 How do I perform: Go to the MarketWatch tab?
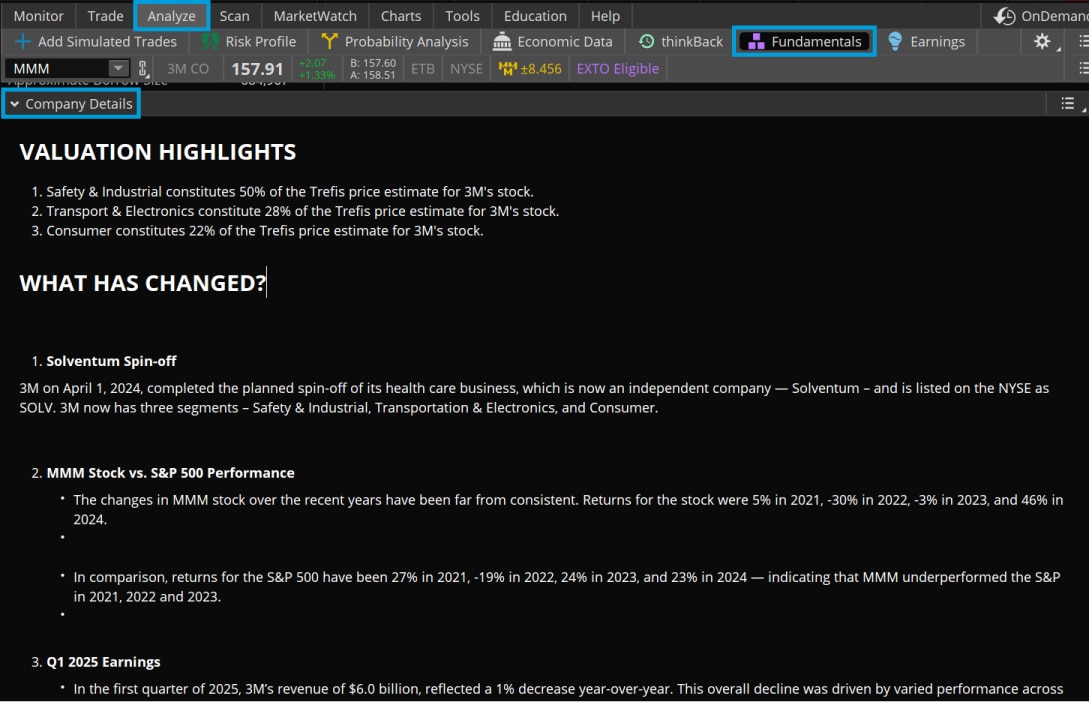[x=315, y=15]
